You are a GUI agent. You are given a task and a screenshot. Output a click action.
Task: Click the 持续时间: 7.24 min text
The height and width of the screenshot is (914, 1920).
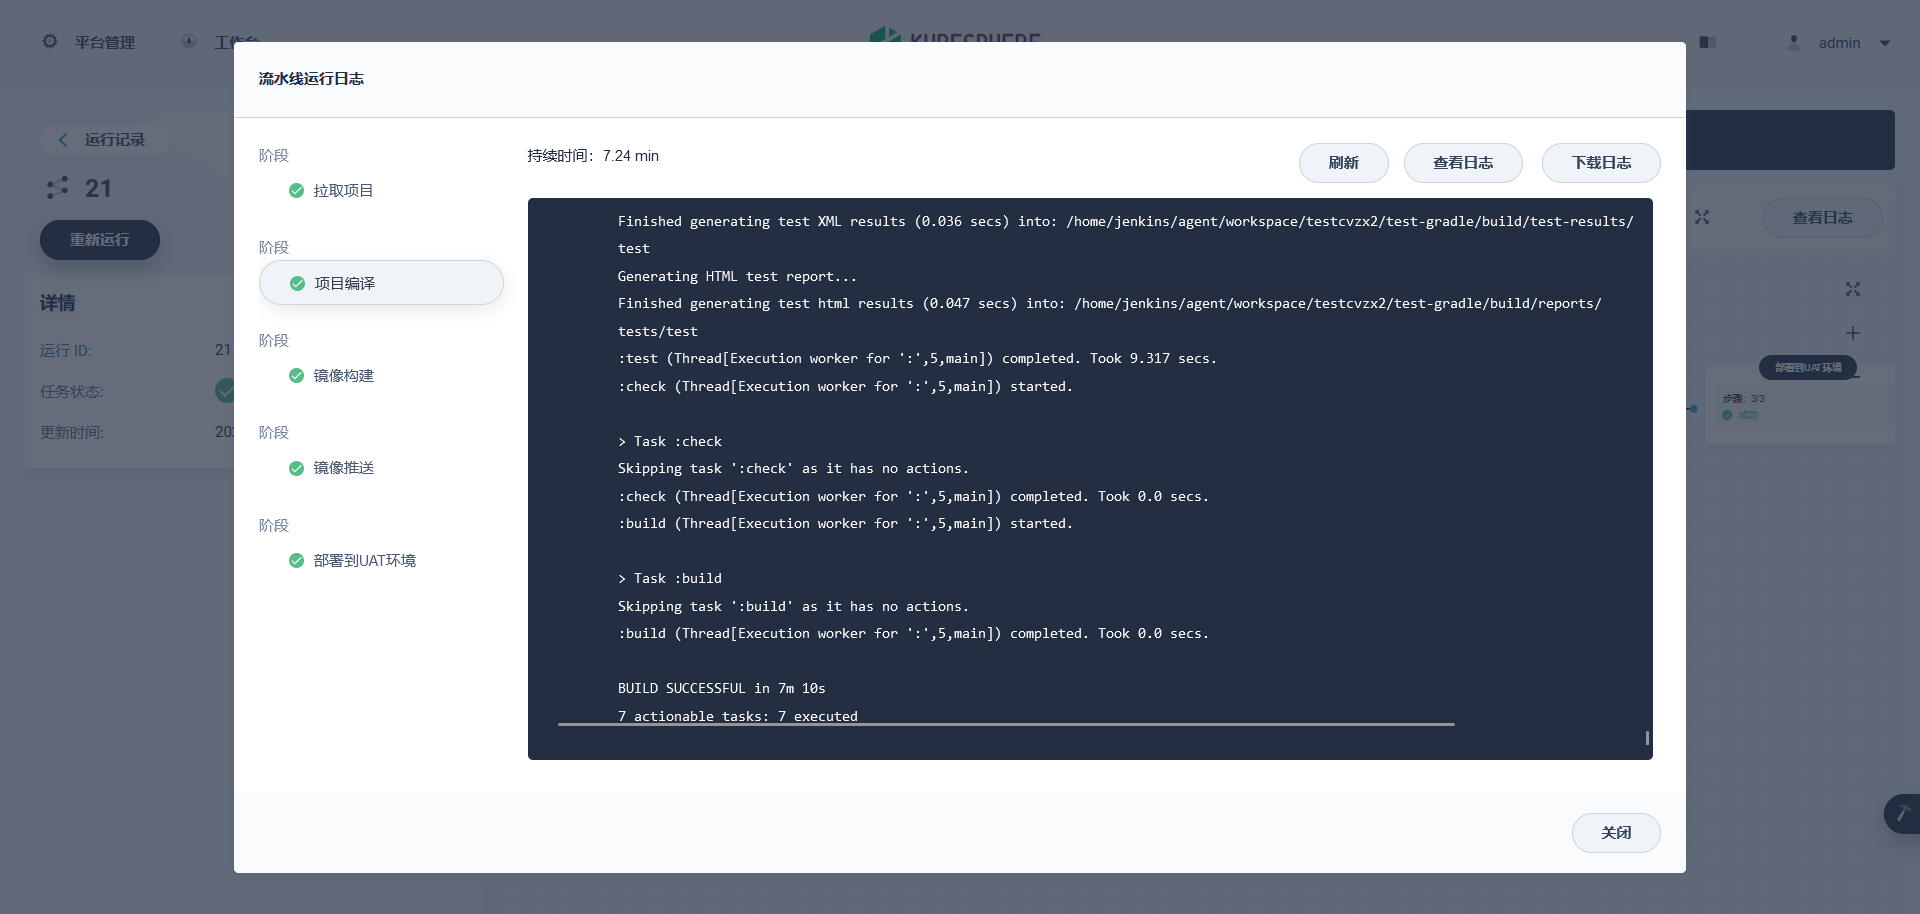click(593, 156)
